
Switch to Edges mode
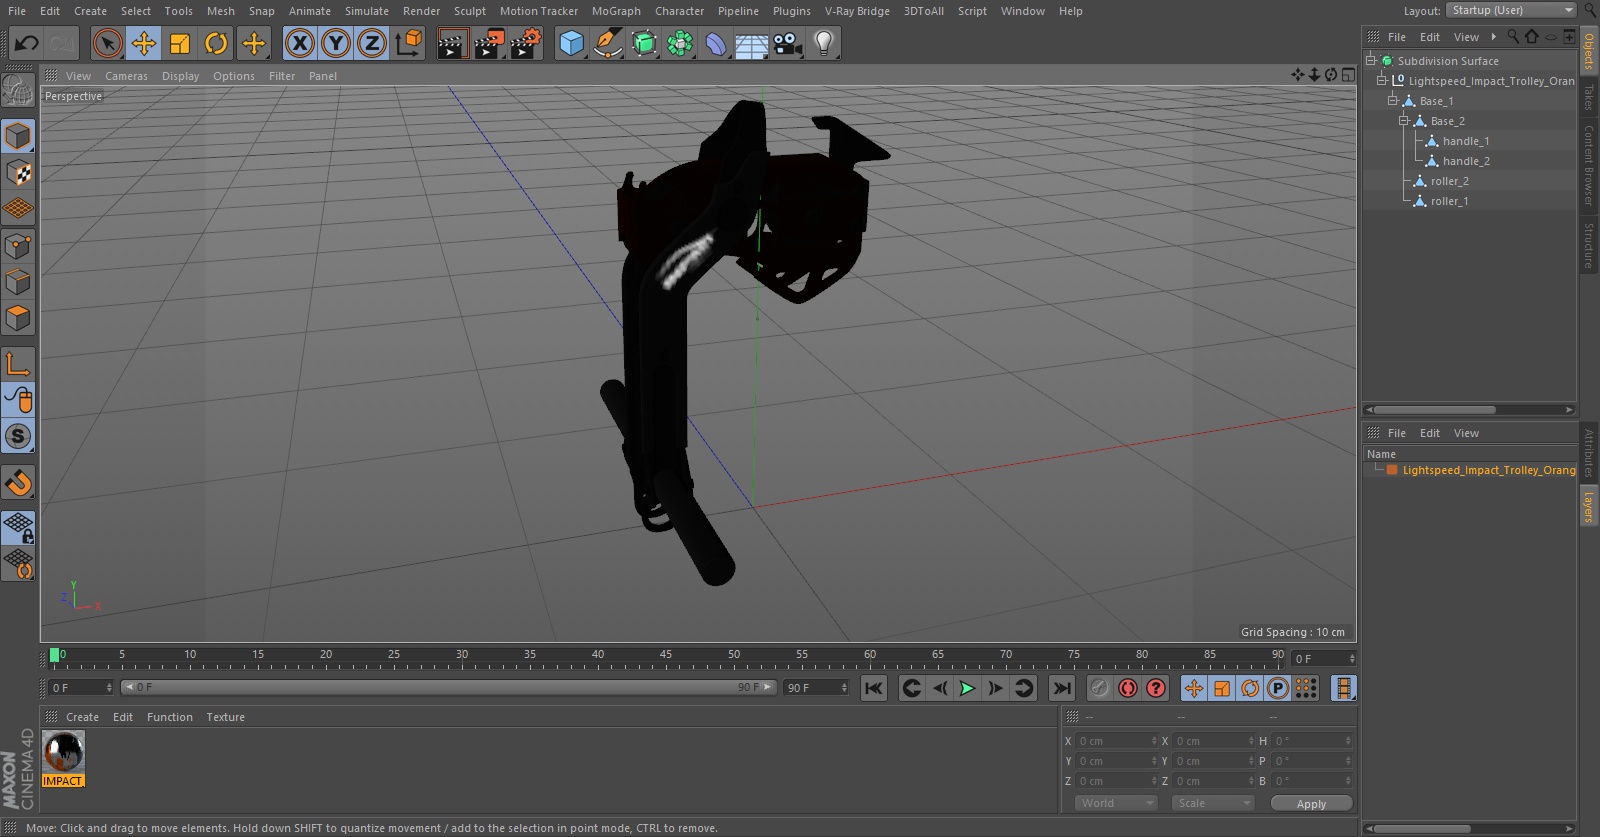click(18, 282)
